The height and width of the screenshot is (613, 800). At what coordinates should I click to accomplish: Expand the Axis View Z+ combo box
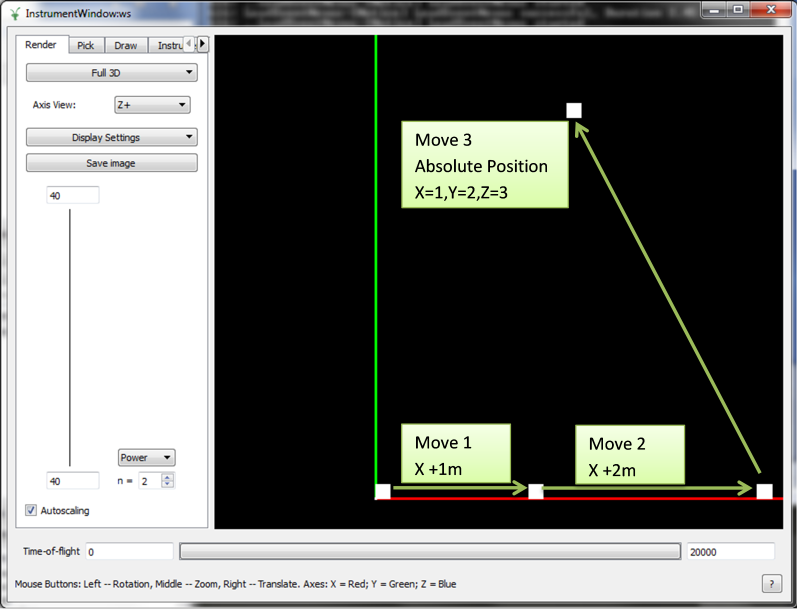pyautogui.click(x=152, y=105)
